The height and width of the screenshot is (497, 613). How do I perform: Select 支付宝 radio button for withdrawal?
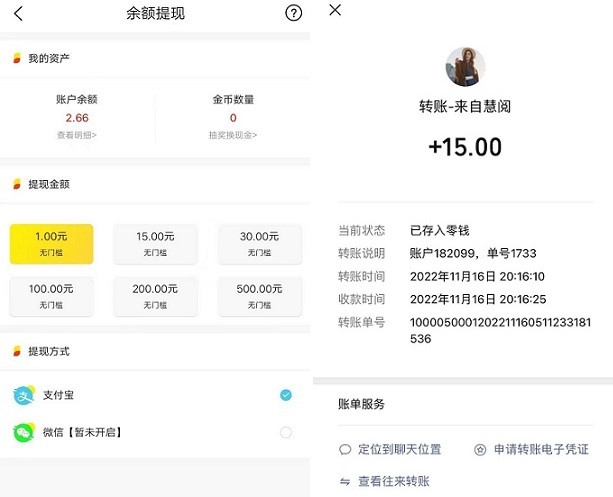[286, 396]
